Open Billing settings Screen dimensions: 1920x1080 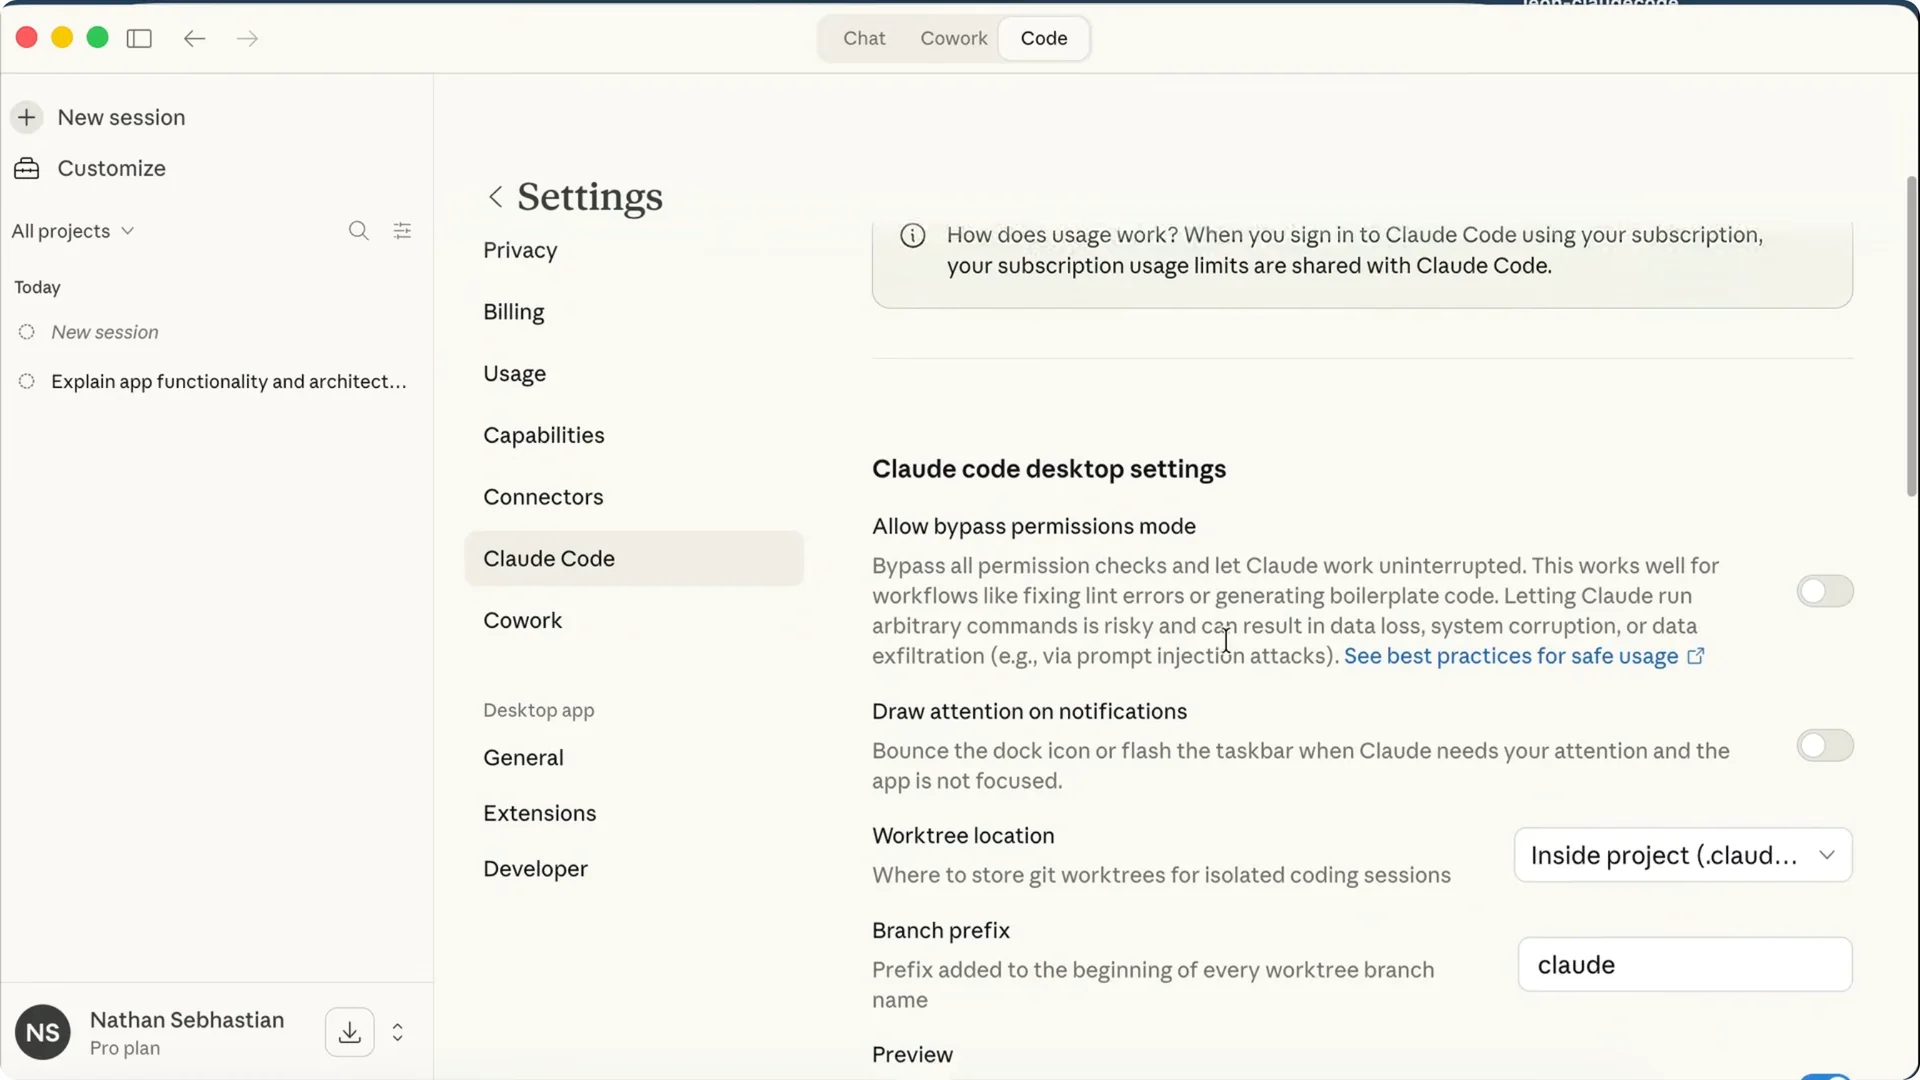click(x=513, y=312)
